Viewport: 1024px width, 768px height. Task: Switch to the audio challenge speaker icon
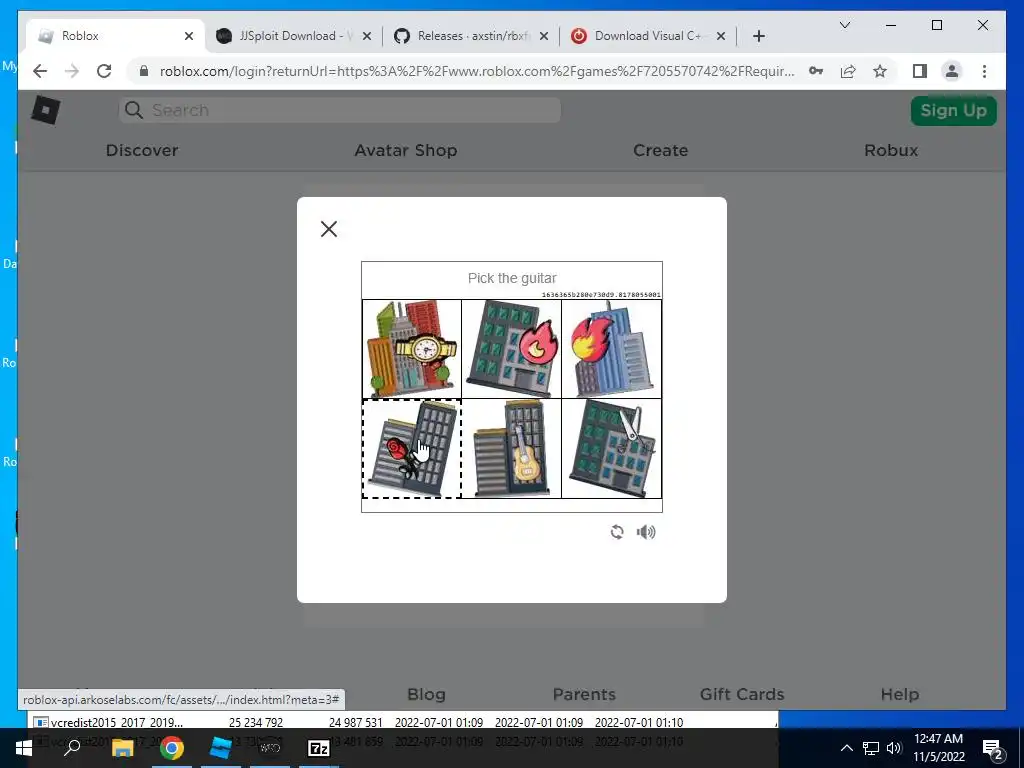point(646,532)
